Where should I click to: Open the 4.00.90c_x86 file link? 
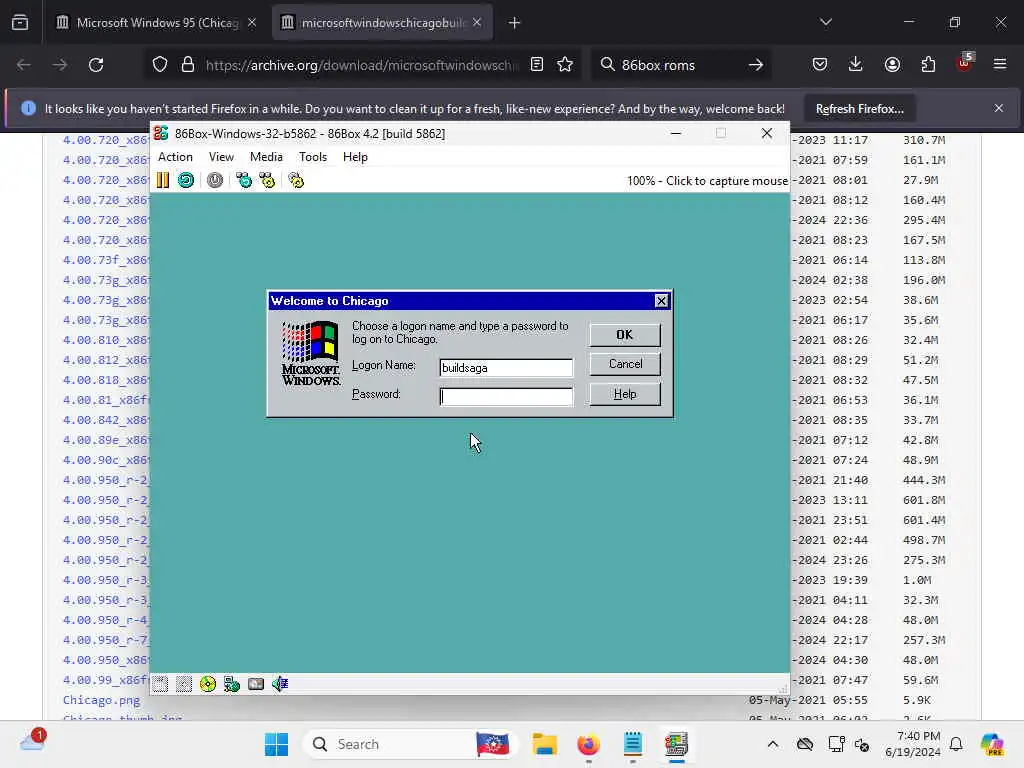coord(106,460)
